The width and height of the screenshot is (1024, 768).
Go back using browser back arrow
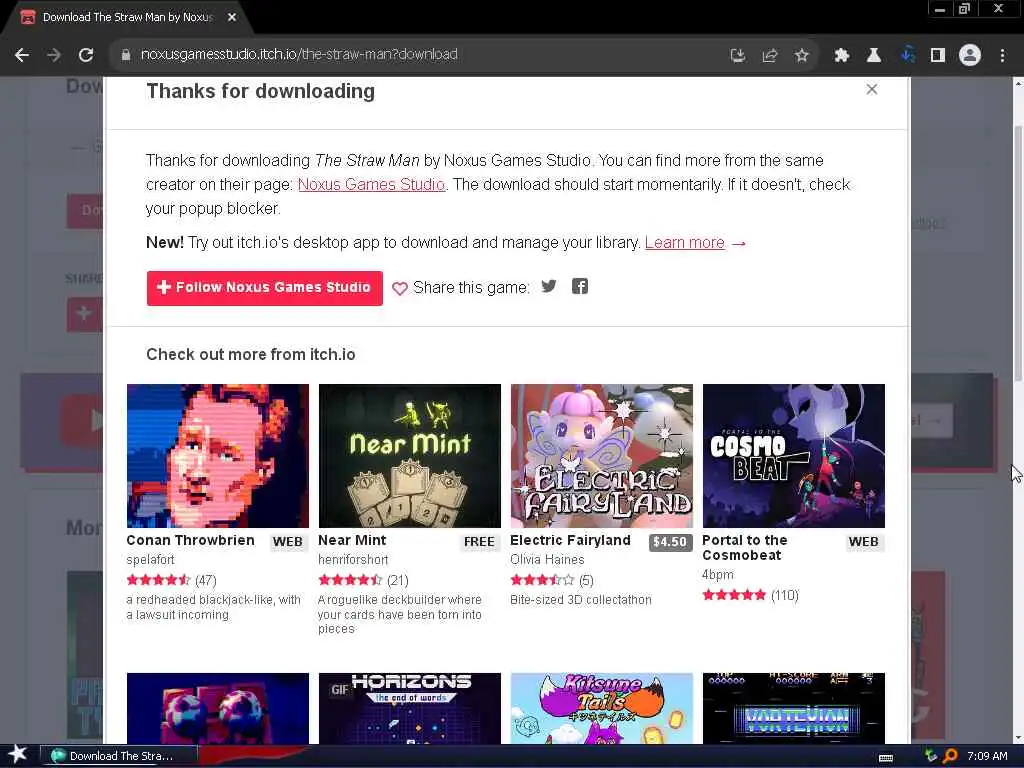pos(22,55)
